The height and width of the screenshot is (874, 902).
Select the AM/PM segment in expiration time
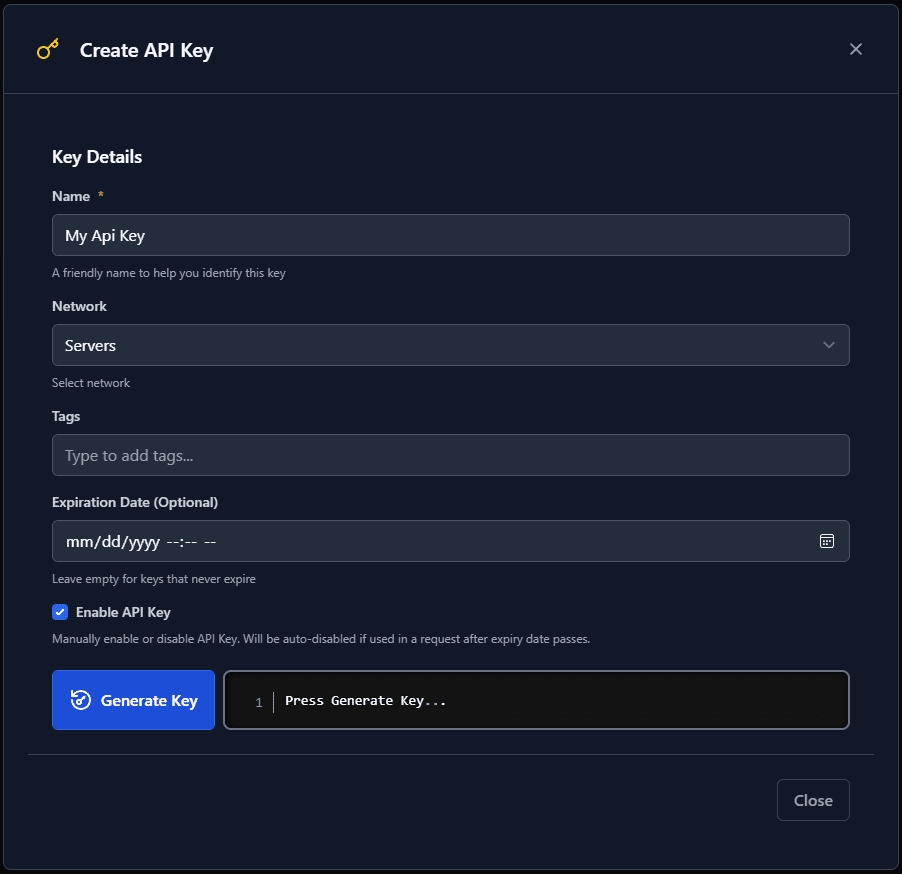click(x=210, y=542)
